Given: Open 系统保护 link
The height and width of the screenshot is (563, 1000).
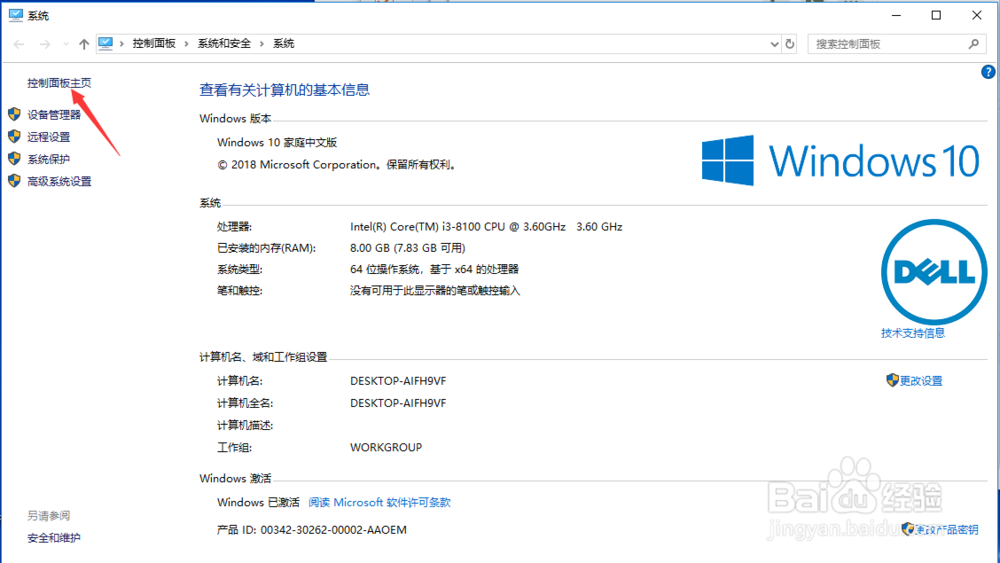Looking at the screenshot, I should click(48, 159).
